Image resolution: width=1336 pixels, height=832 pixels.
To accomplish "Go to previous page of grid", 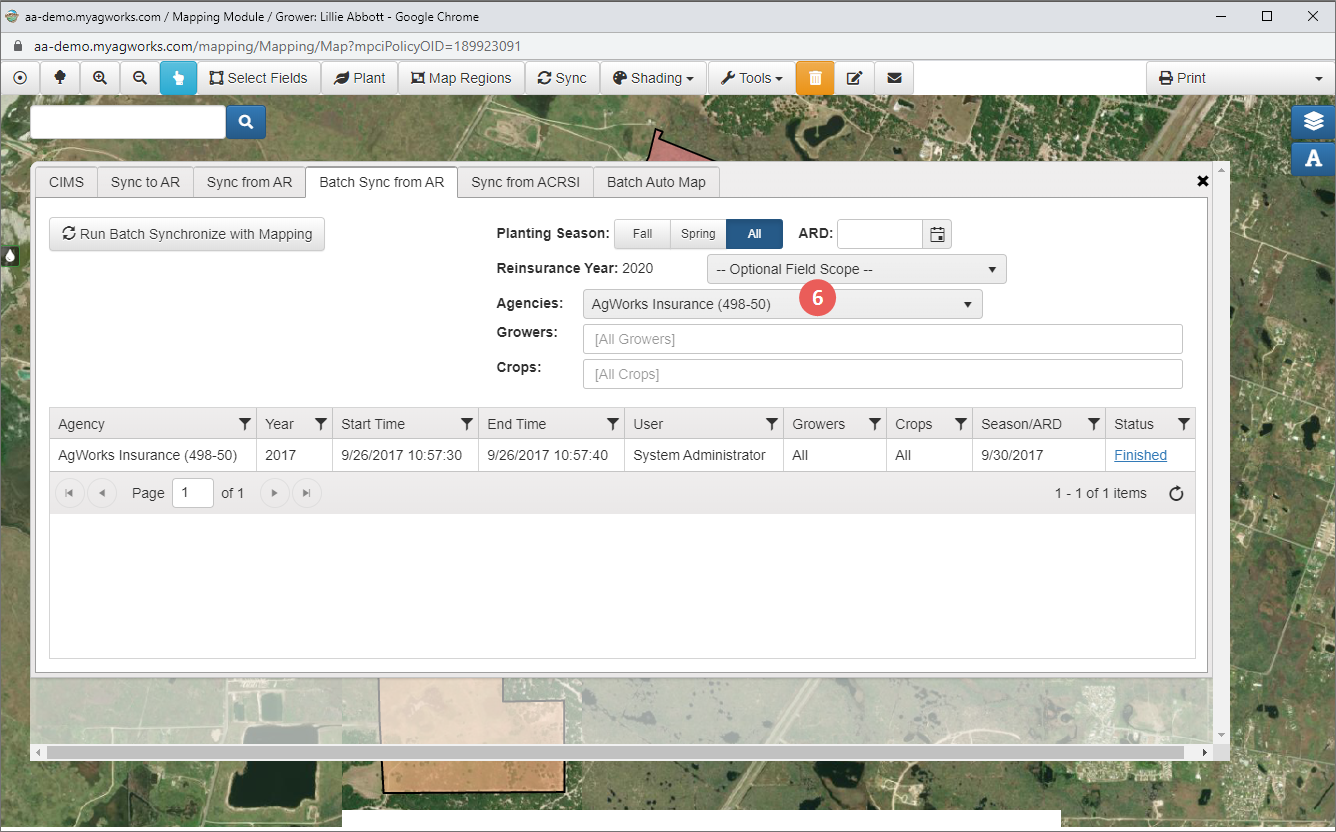I will pyautogui.click(x=102, y=493).
